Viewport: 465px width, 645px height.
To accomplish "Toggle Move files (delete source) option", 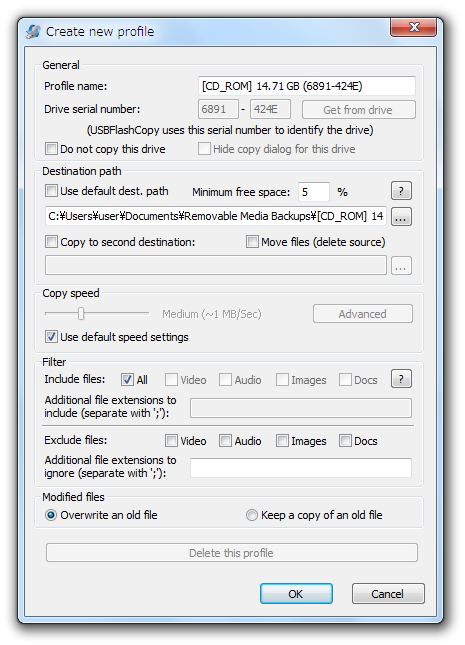I will [252, 241].
